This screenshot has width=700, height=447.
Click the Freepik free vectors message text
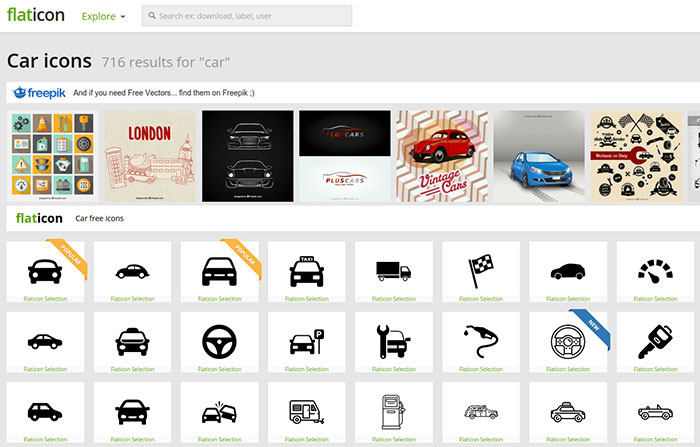[164, 93]
